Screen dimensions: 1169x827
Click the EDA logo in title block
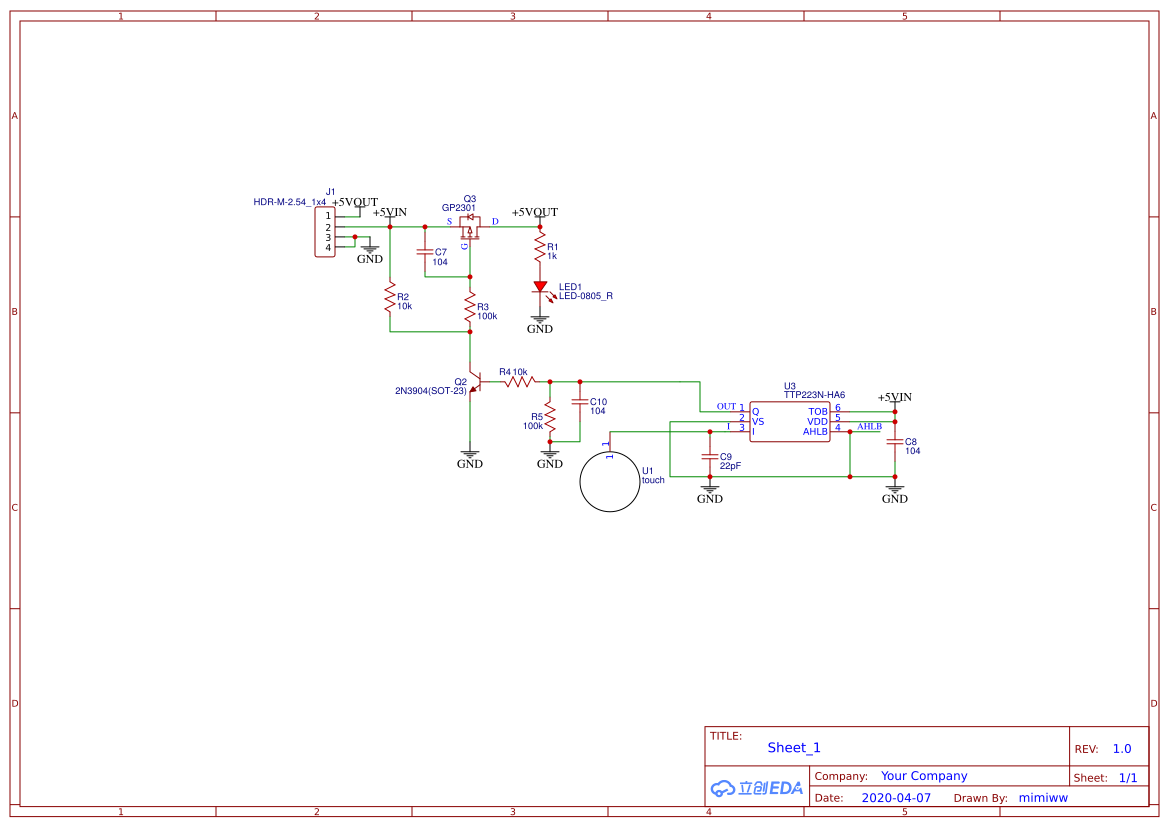click(x=757, y=788)
